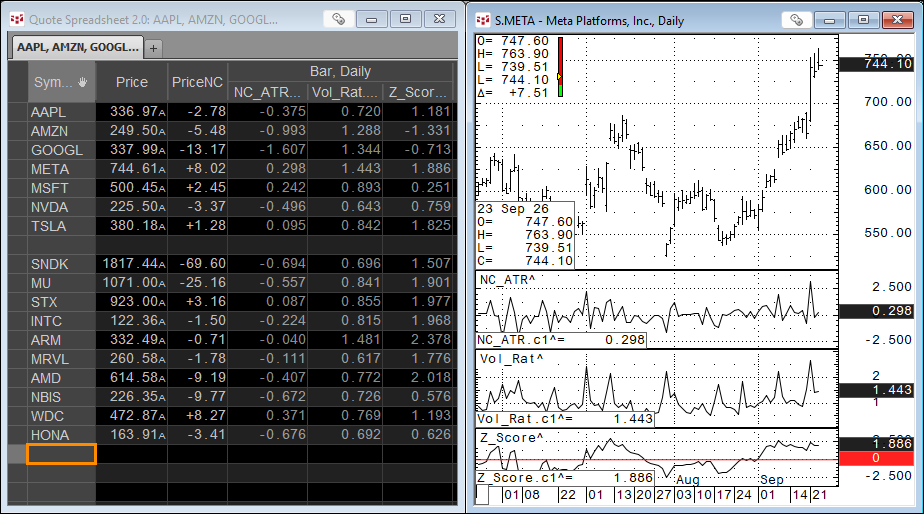
Task: Click the NC_ATR column header
Action: click(268, 92)
